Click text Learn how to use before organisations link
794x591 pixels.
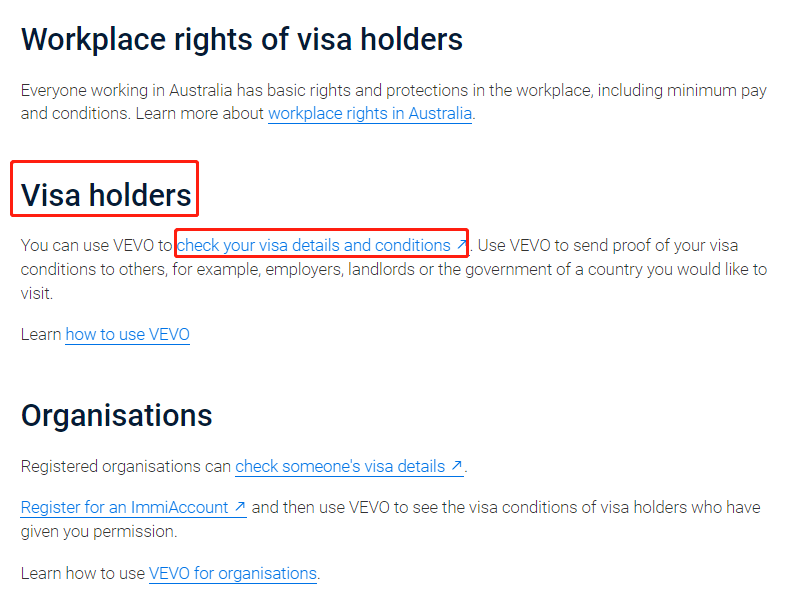click(x=83, y=573)
